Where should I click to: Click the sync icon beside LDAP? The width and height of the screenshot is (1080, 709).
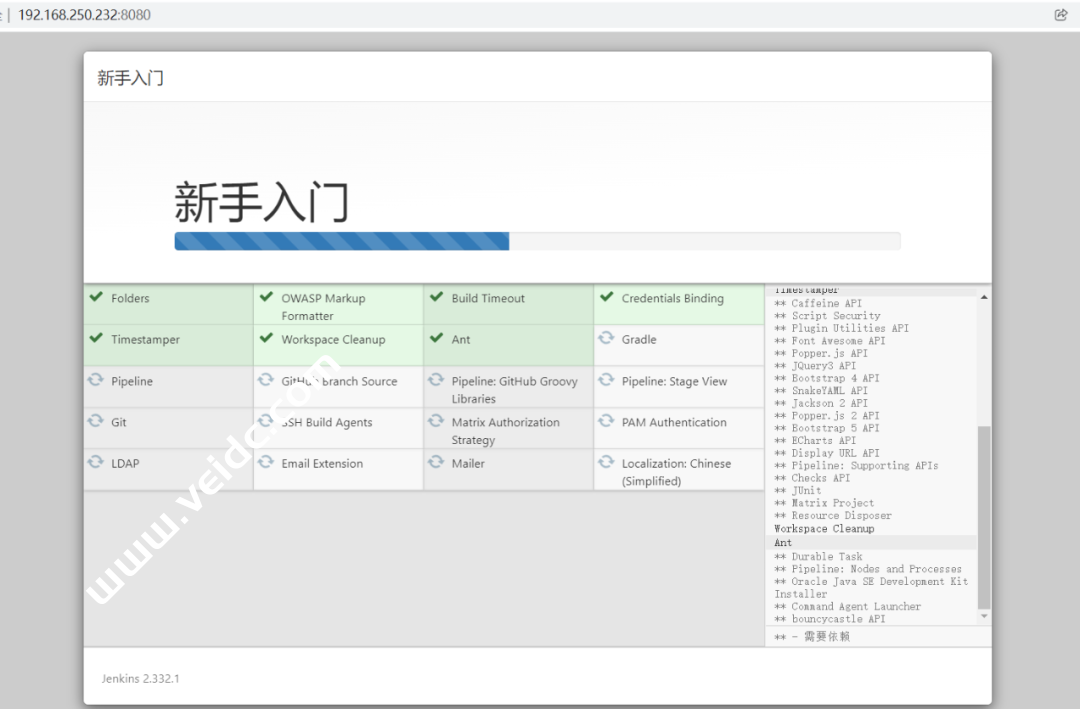pyautogui.click(x=96, y=462)
